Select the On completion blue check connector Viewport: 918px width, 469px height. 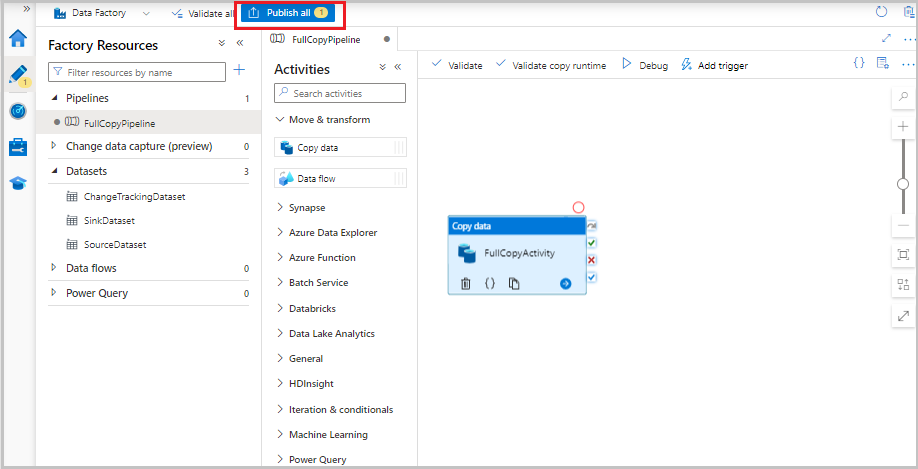point(591,277)
